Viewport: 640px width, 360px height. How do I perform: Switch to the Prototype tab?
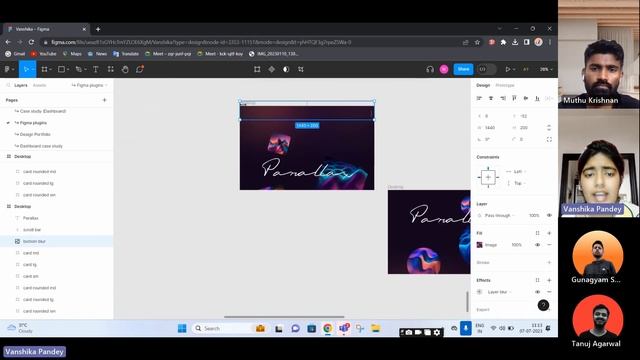tap(505, 85)
